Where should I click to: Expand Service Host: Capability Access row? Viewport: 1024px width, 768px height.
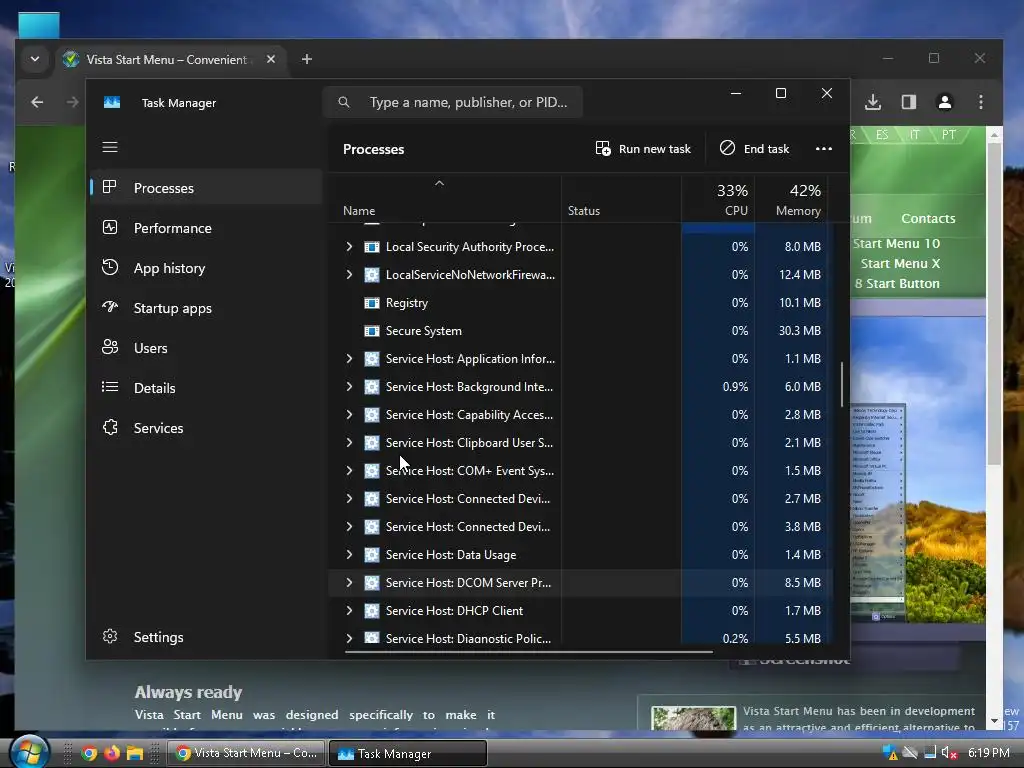coord(349,415)
